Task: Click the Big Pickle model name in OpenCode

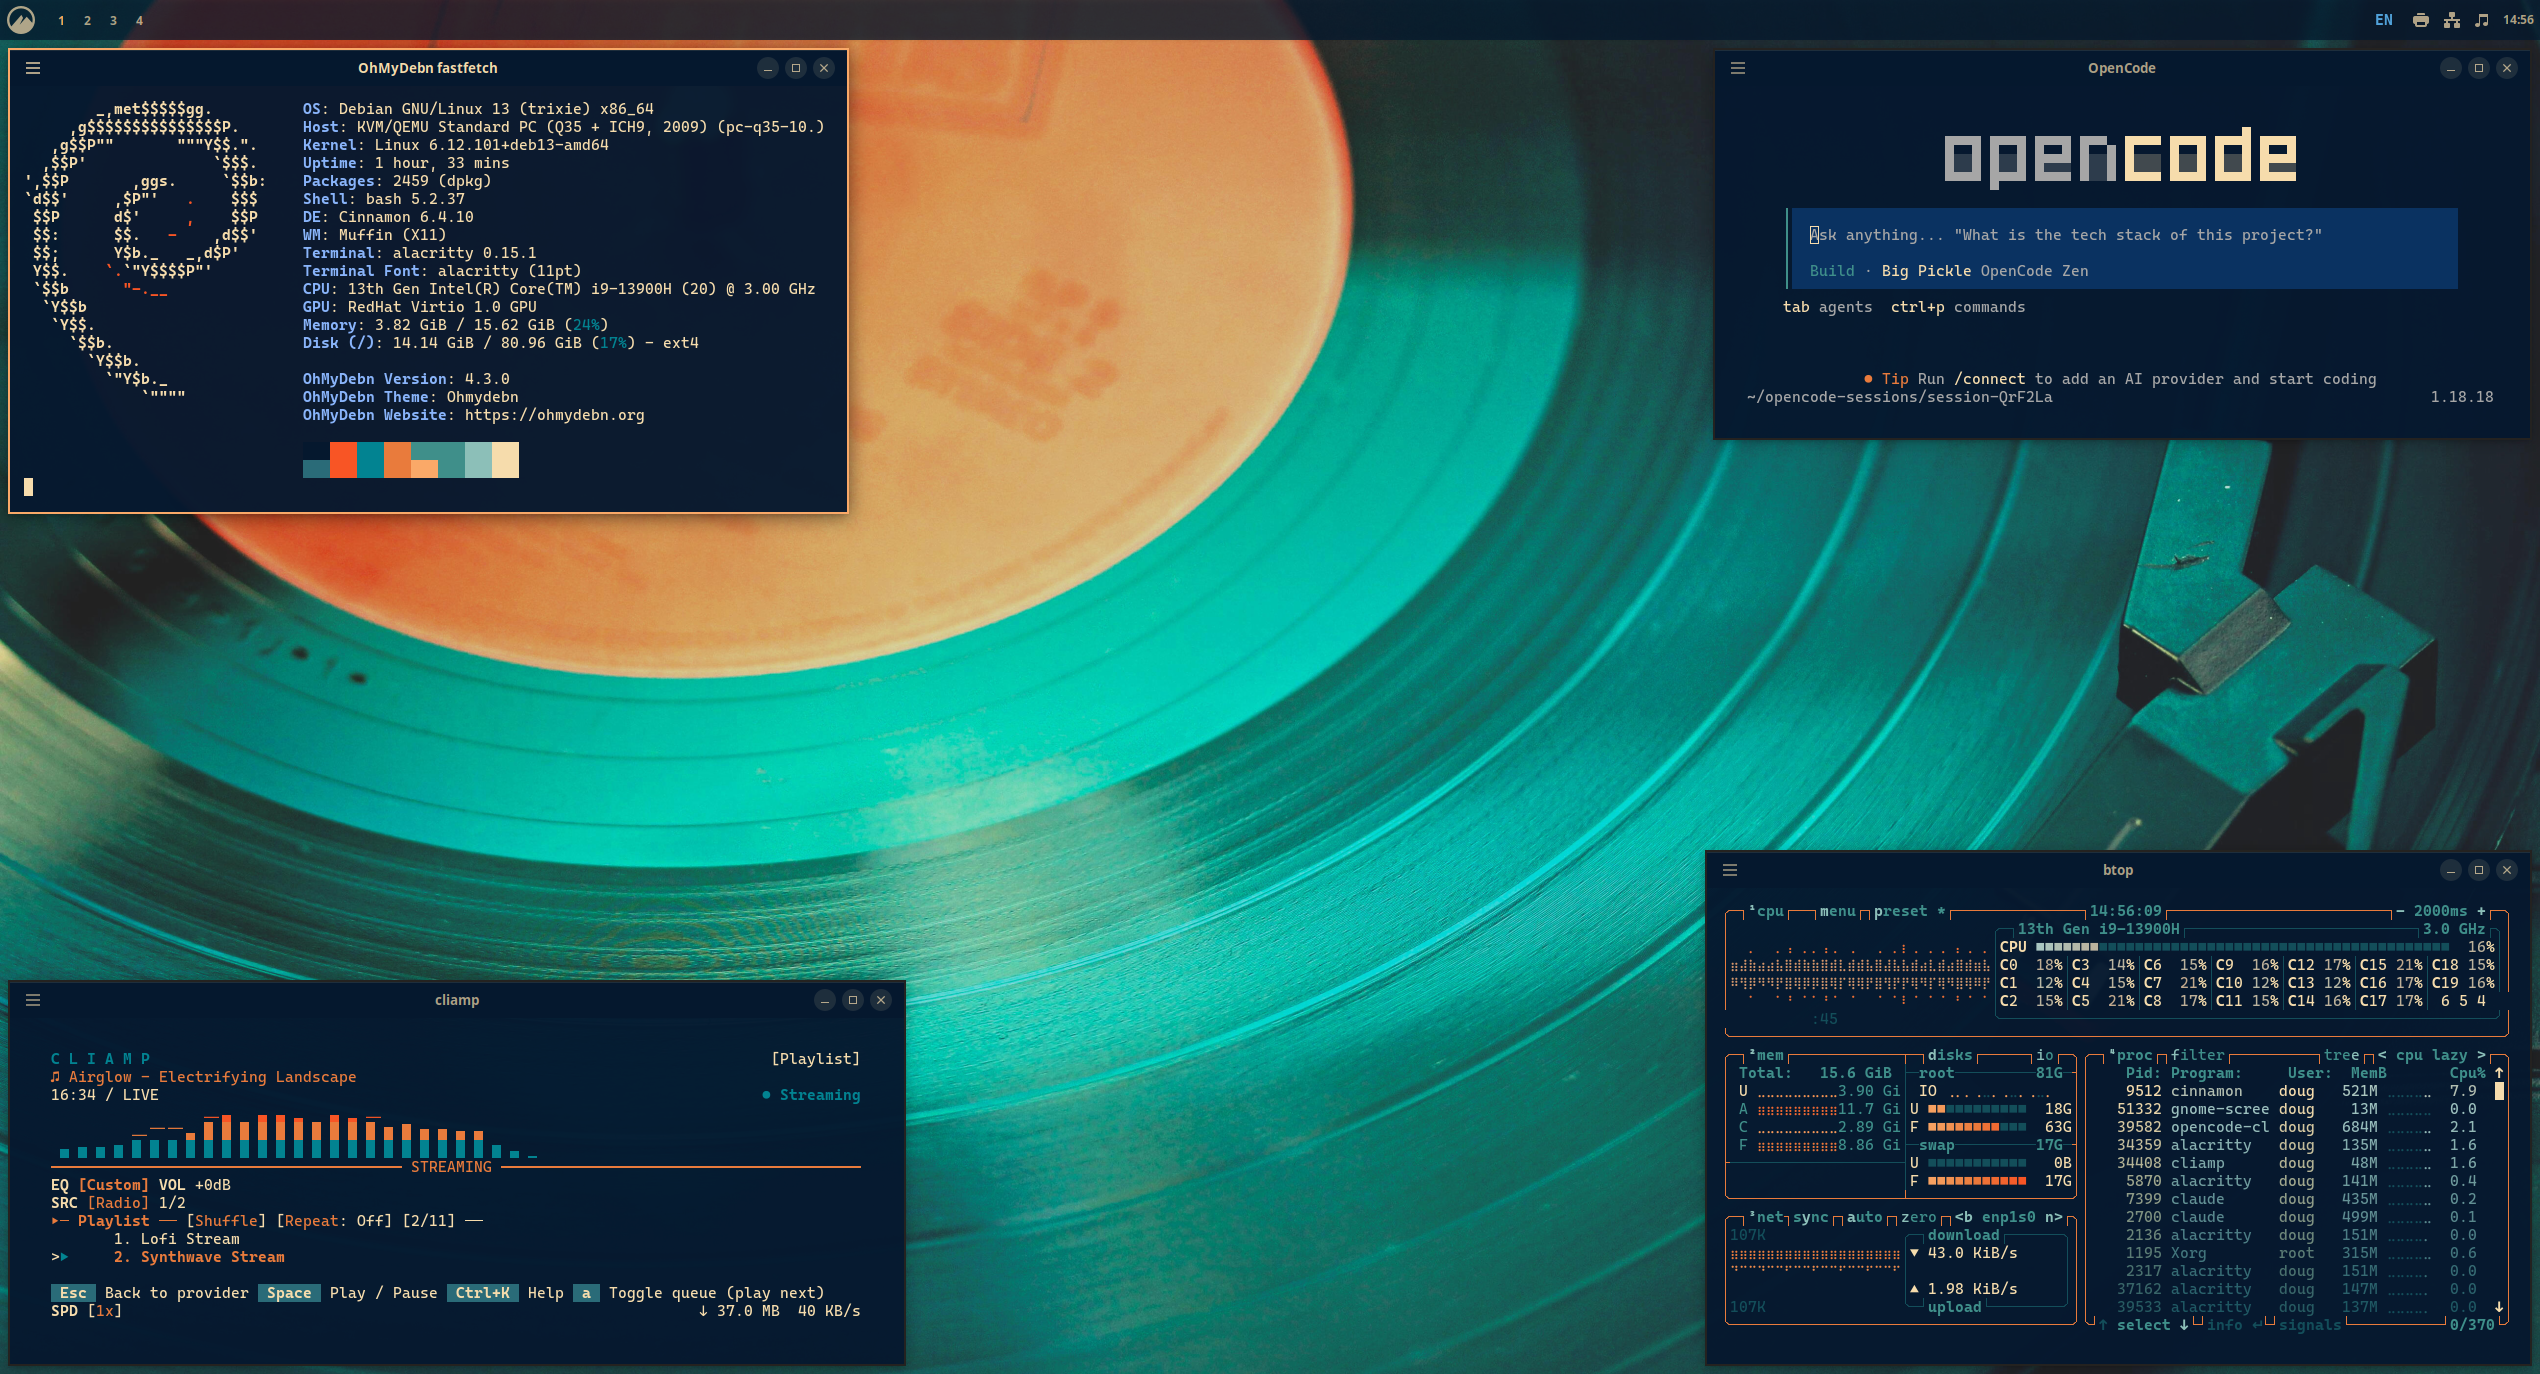Action: (1926, 271)
